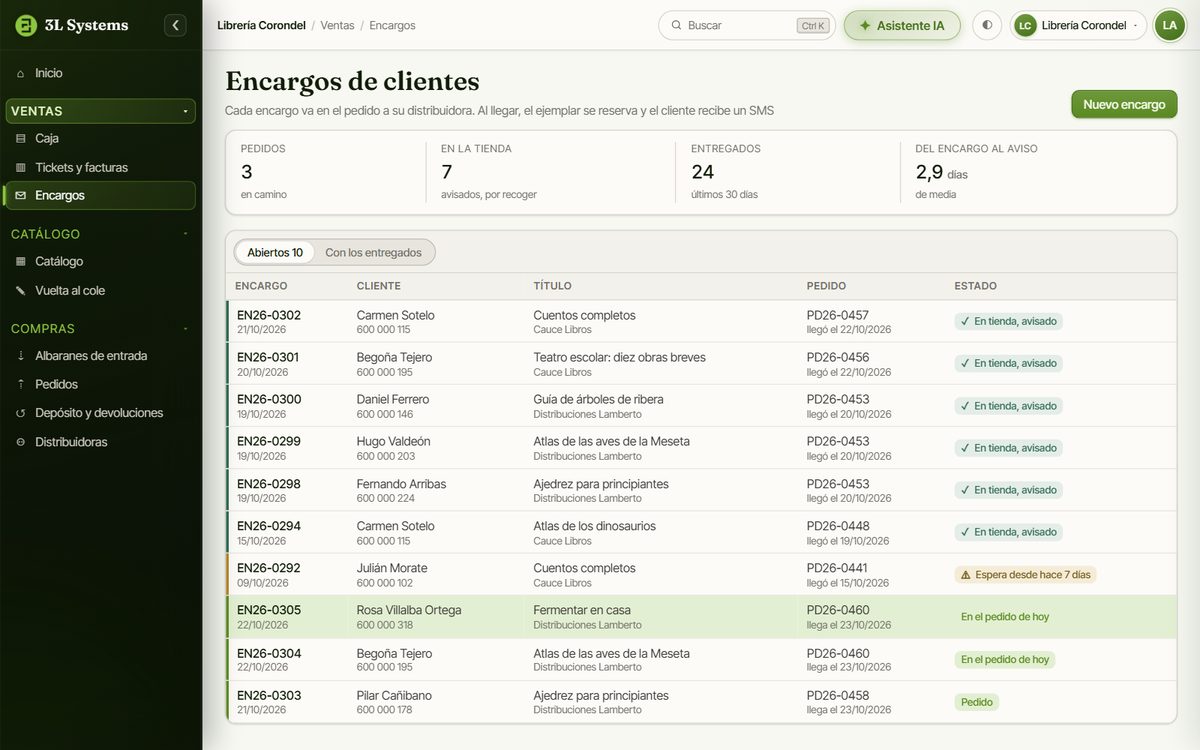Open Tickets y facturas
Image resolution: width=1200 pixels, height=750 pixels.
point(101,167)
